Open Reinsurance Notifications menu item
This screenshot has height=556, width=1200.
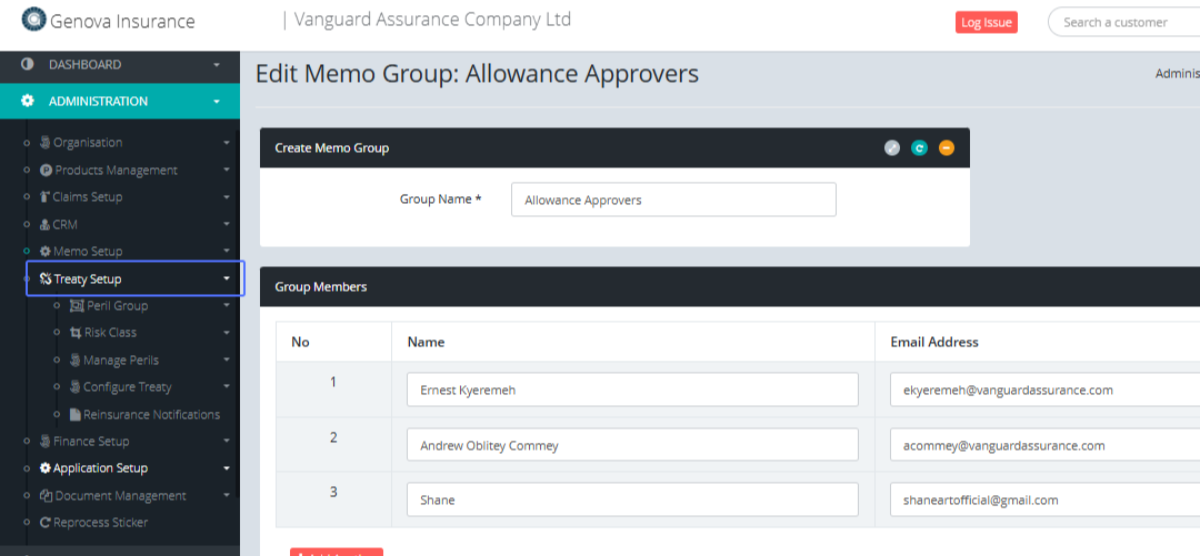(151, 415)
